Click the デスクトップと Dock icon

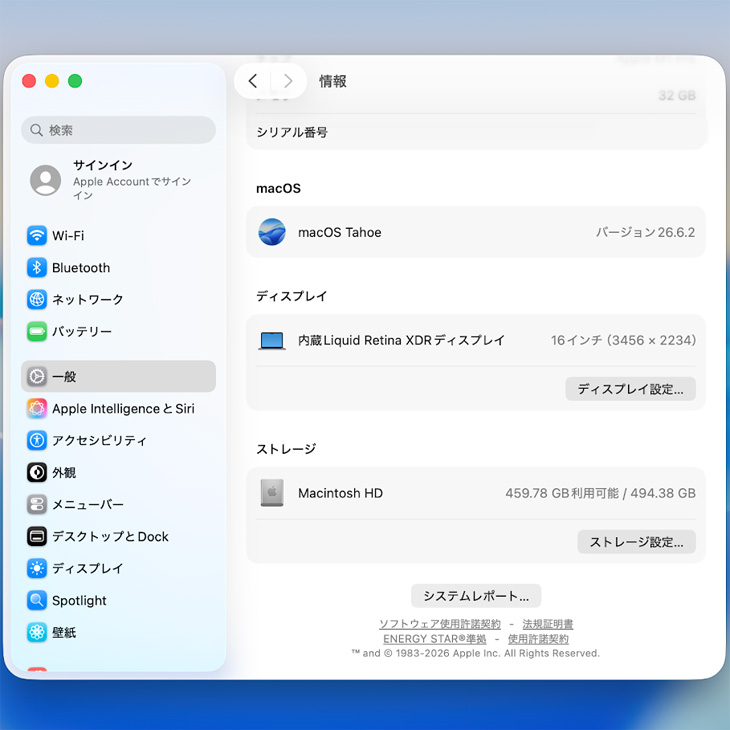(37, 536)
